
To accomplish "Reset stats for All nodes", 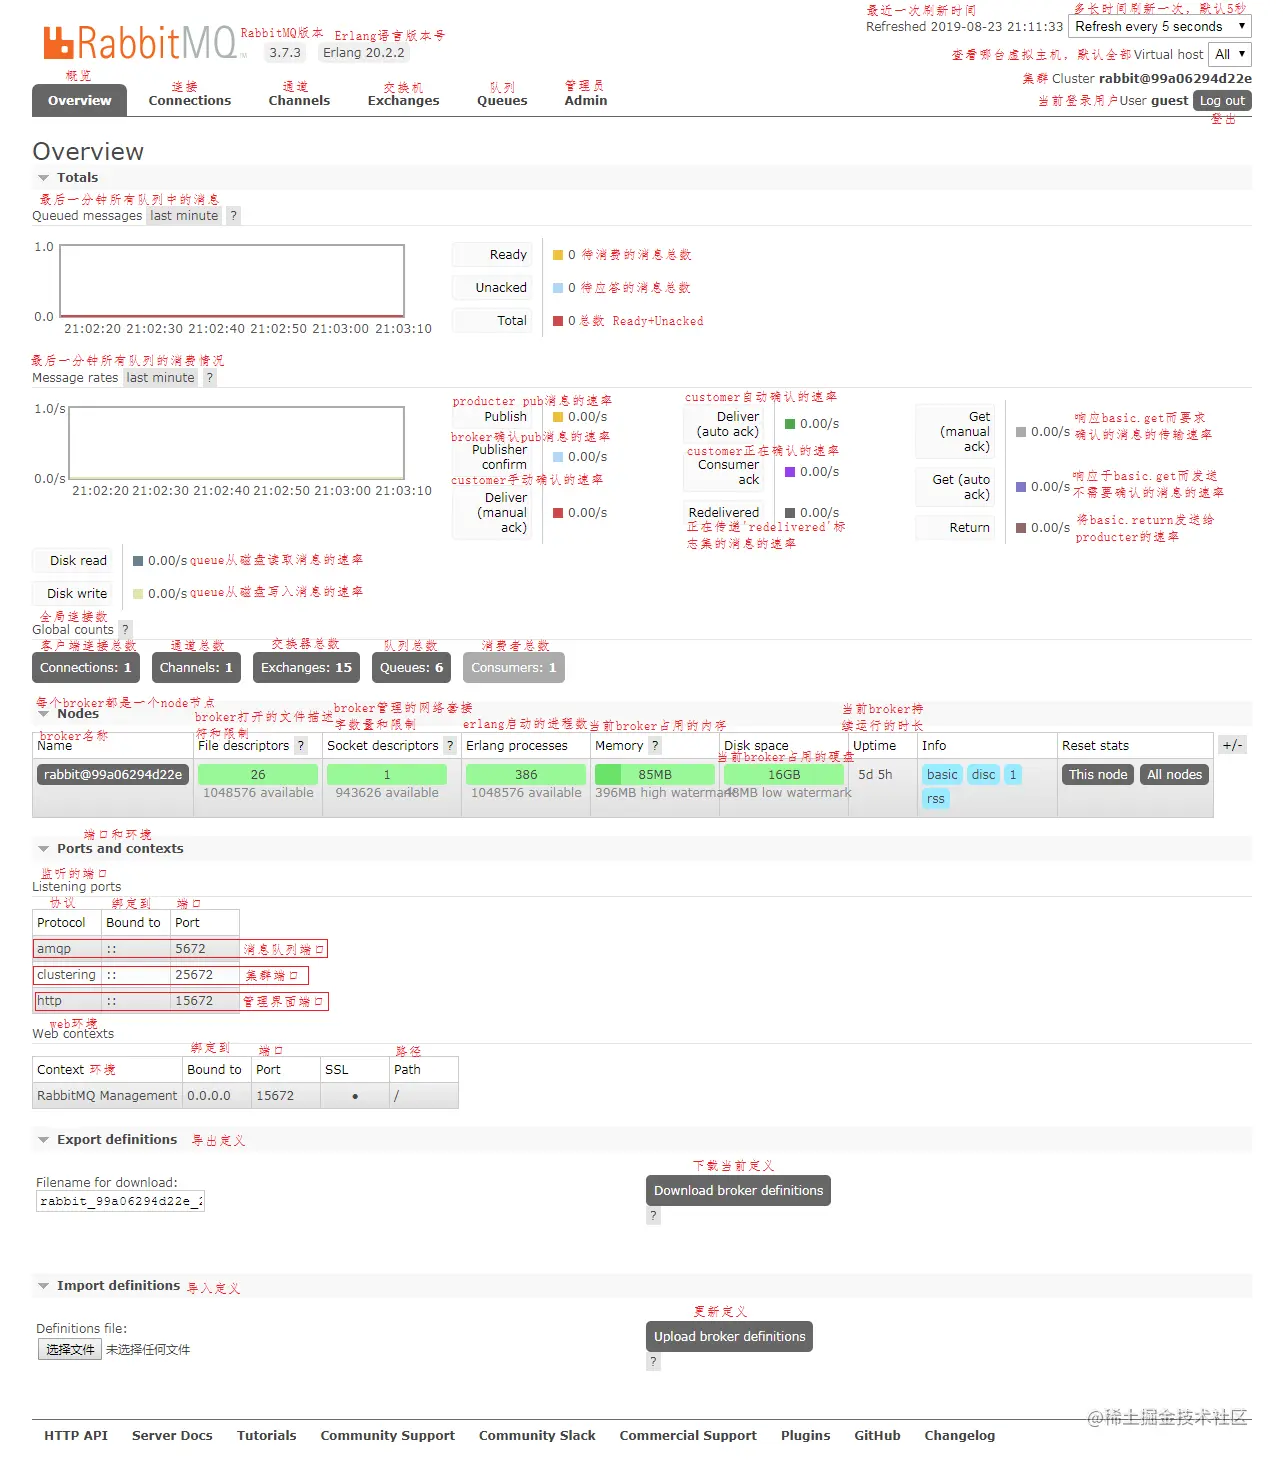I will click(x=1175, y=775).
